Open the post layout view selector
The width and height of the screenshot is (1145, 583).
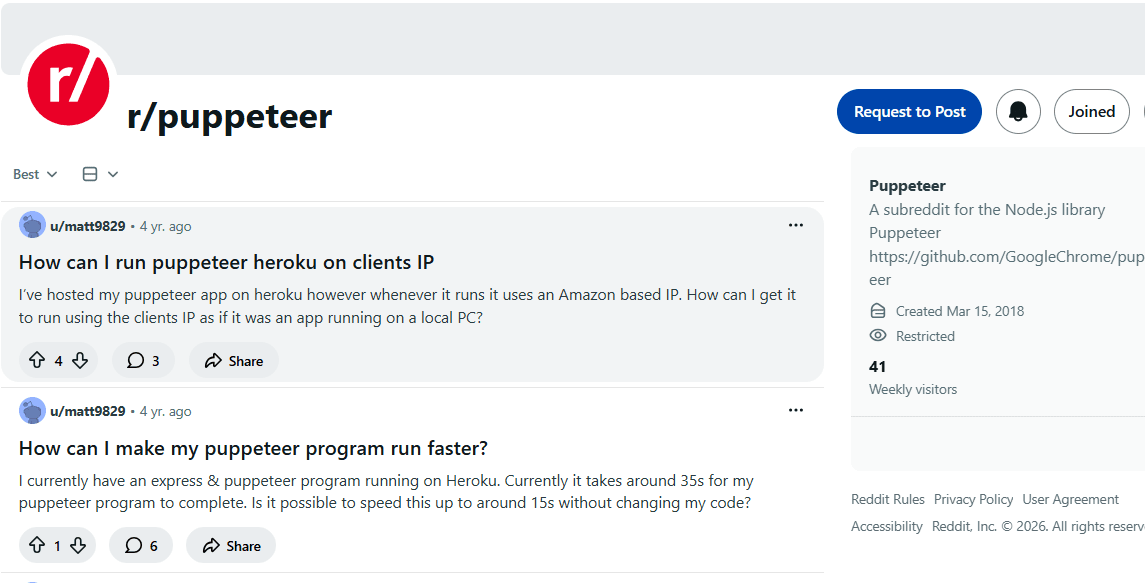tap(90, 173)
